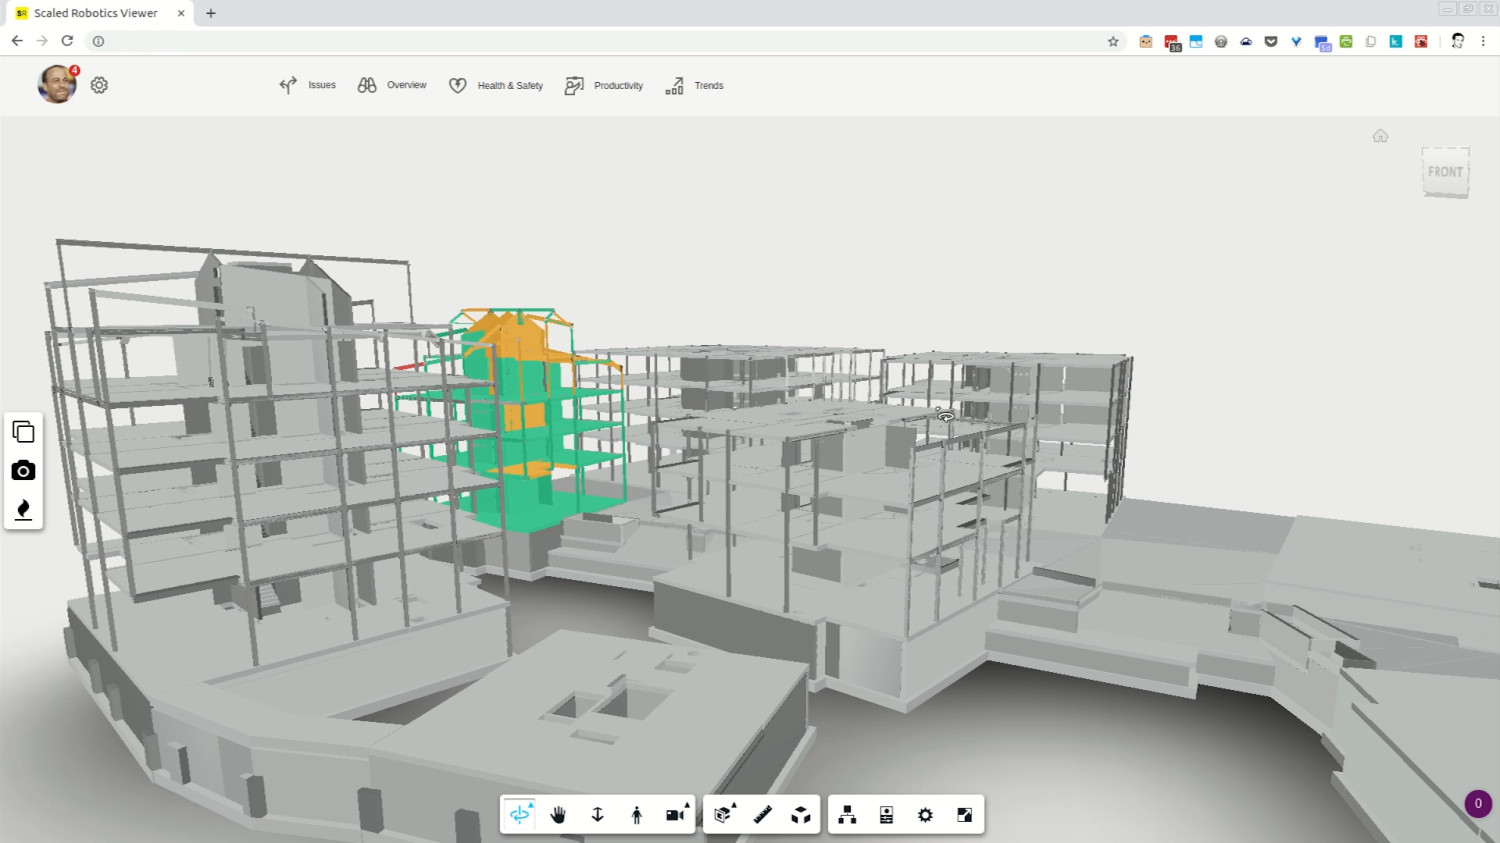Switch to the Productivity tab
1500x843 pixels.
pyautogui.click(x=604, y=86)
